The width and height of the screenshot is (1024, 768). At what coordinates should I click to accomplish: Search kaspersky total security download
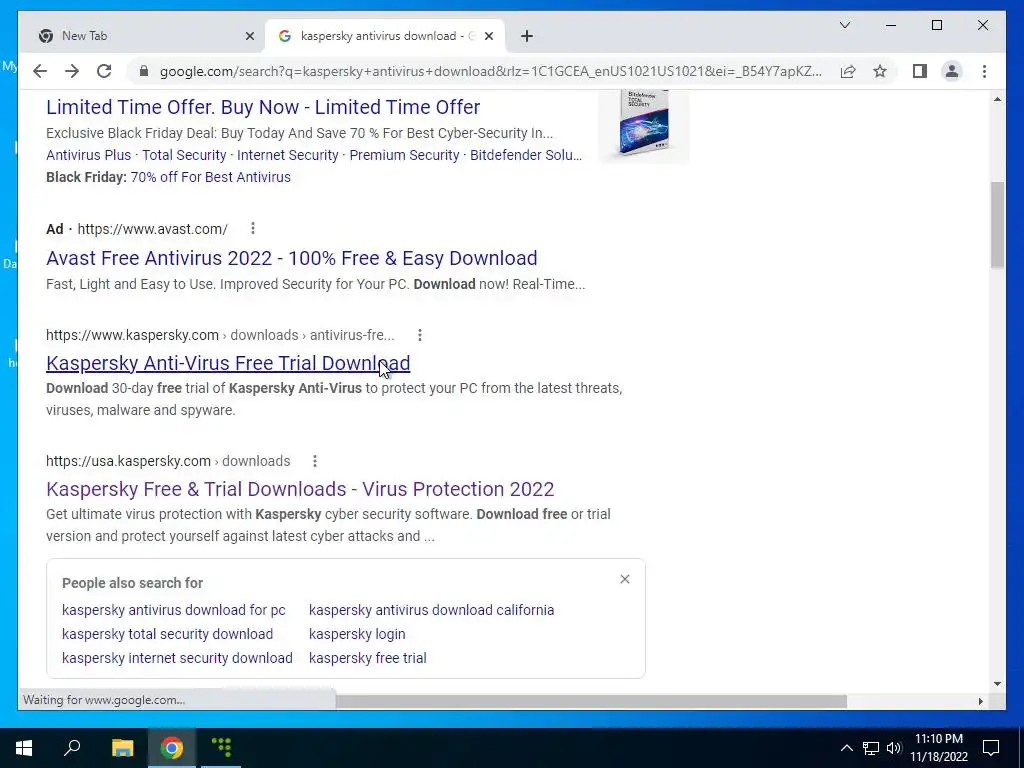(167, 634)
